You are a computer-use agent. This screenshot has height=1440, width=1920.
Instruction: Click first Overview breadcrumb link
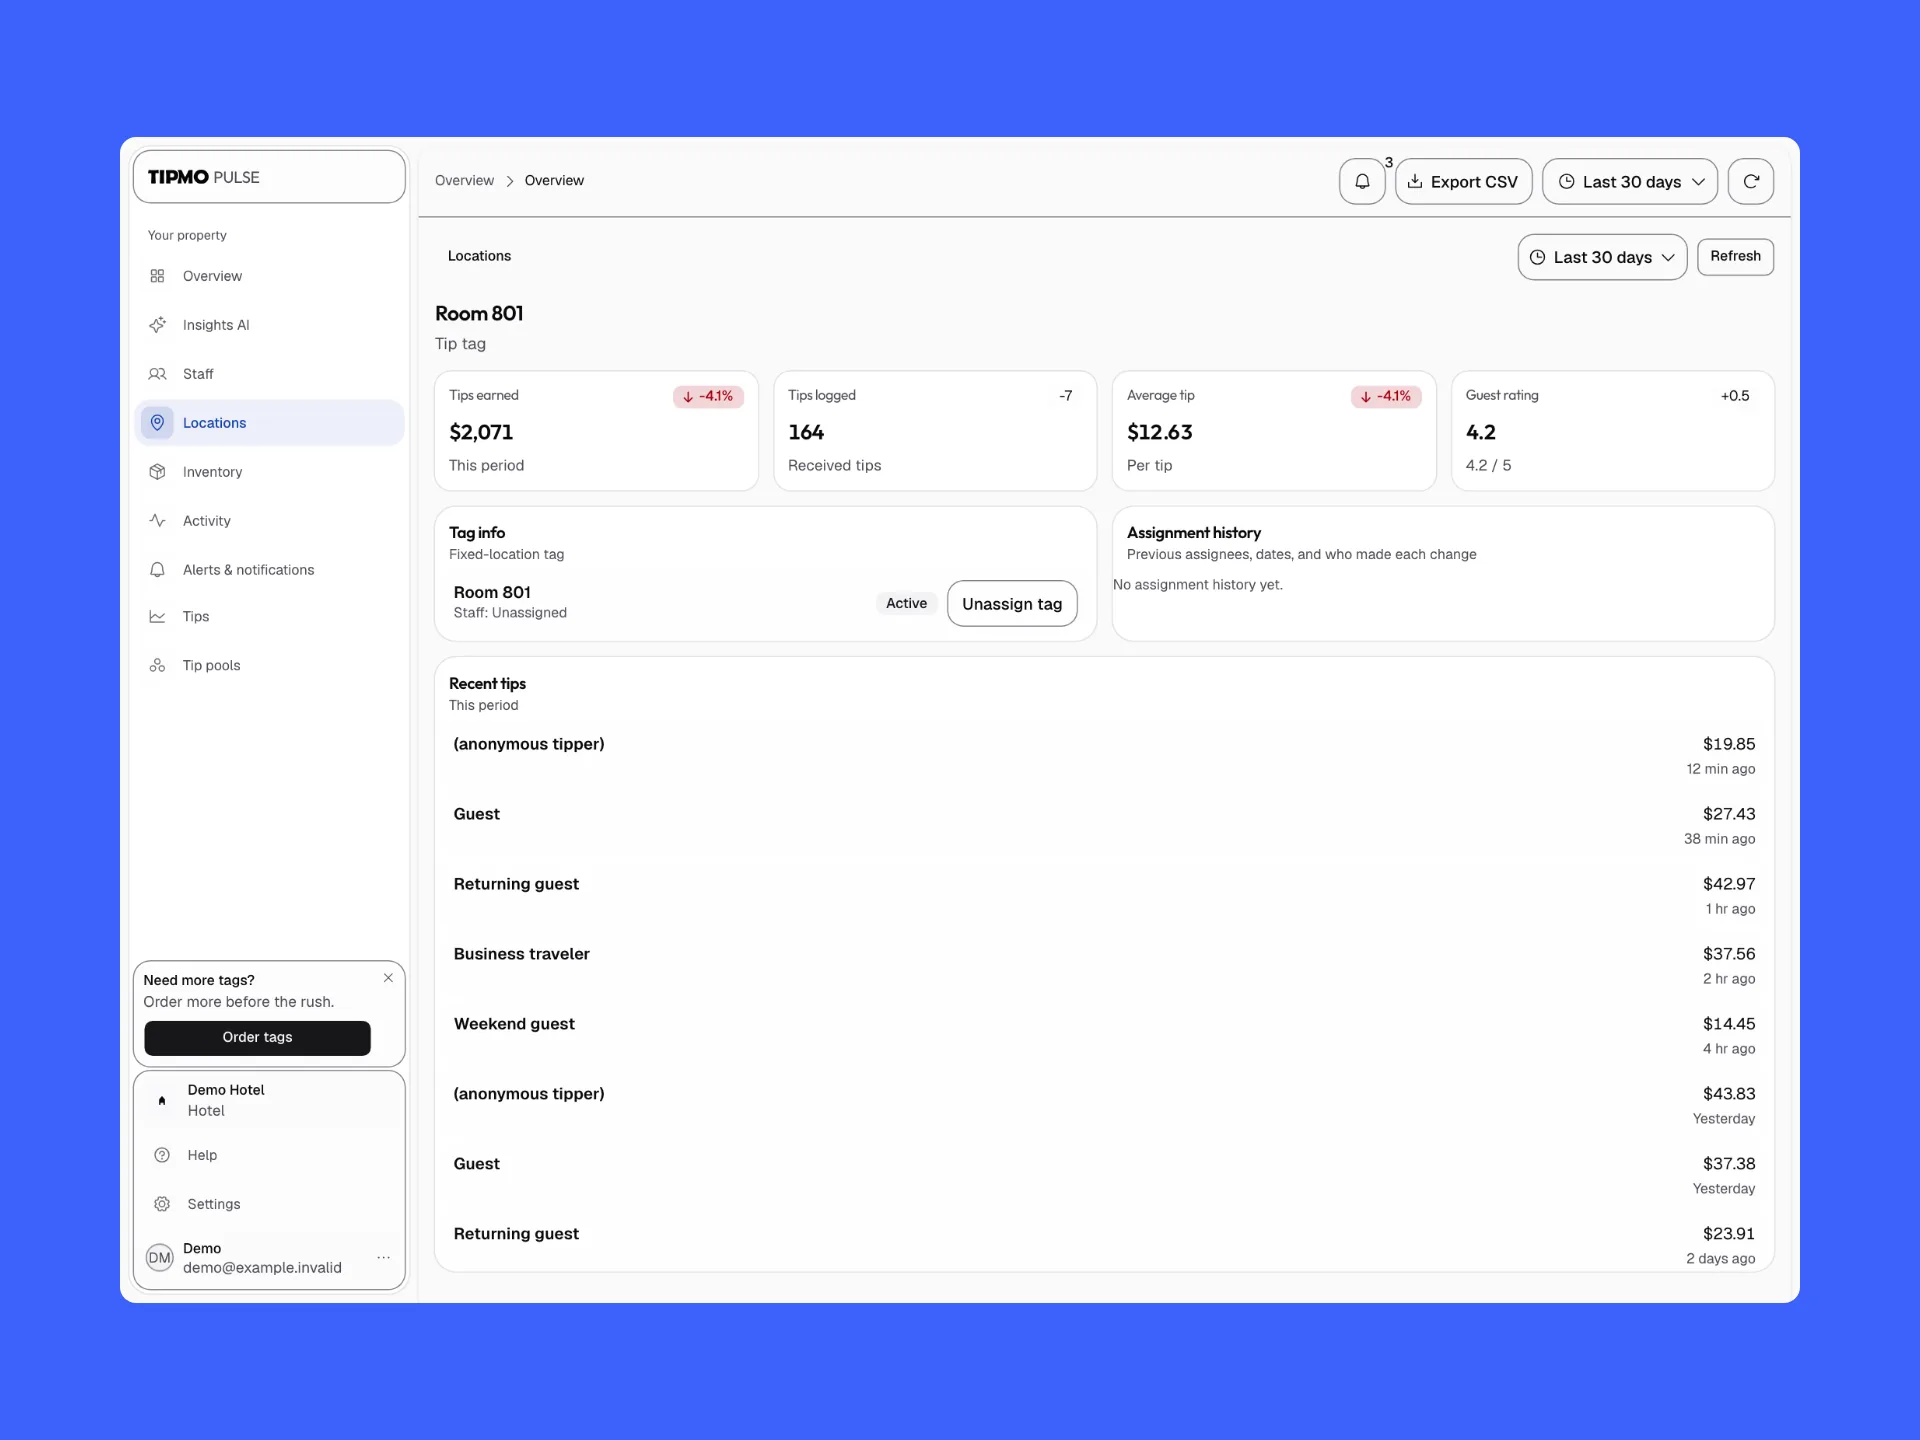[x=464, y=181]
